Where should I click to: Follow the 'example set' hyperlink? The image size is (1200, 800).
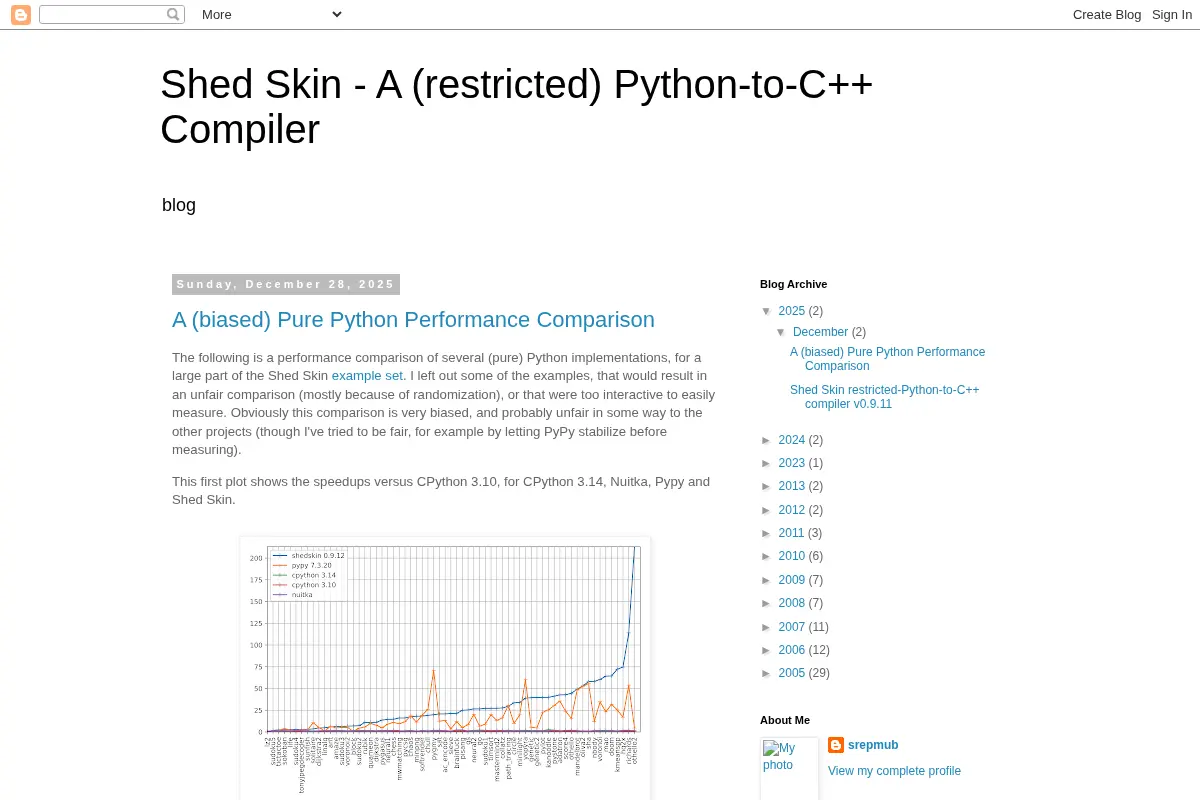367,376
